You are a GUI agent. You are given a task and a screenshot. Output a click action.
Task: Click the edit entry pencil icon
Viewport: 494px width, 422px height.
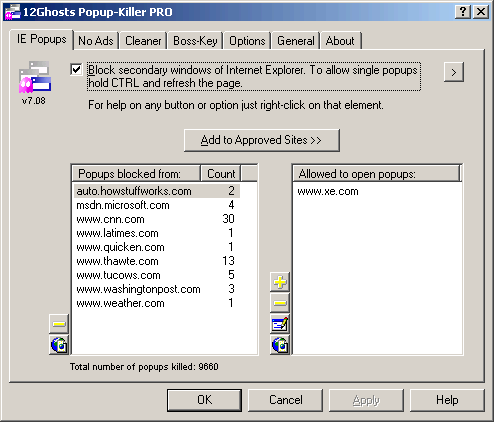pos(280,324)
